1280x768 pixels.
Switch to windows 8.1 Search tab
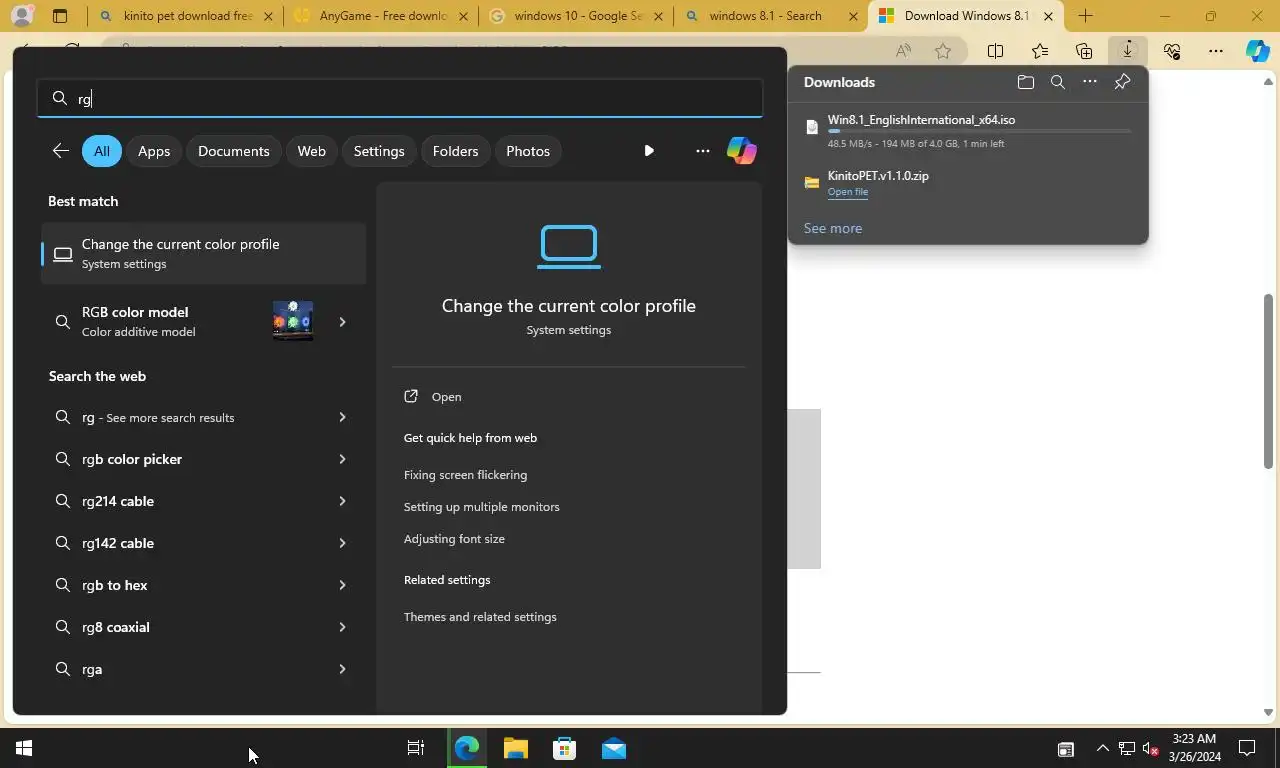click(770, 16)
